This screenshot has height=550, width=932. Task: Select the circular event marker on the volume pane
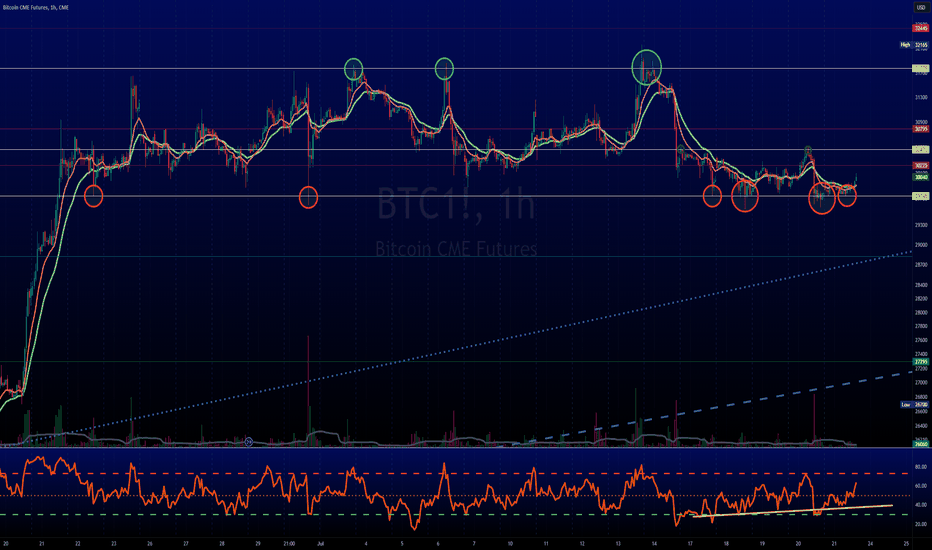(x=249, y=442)
